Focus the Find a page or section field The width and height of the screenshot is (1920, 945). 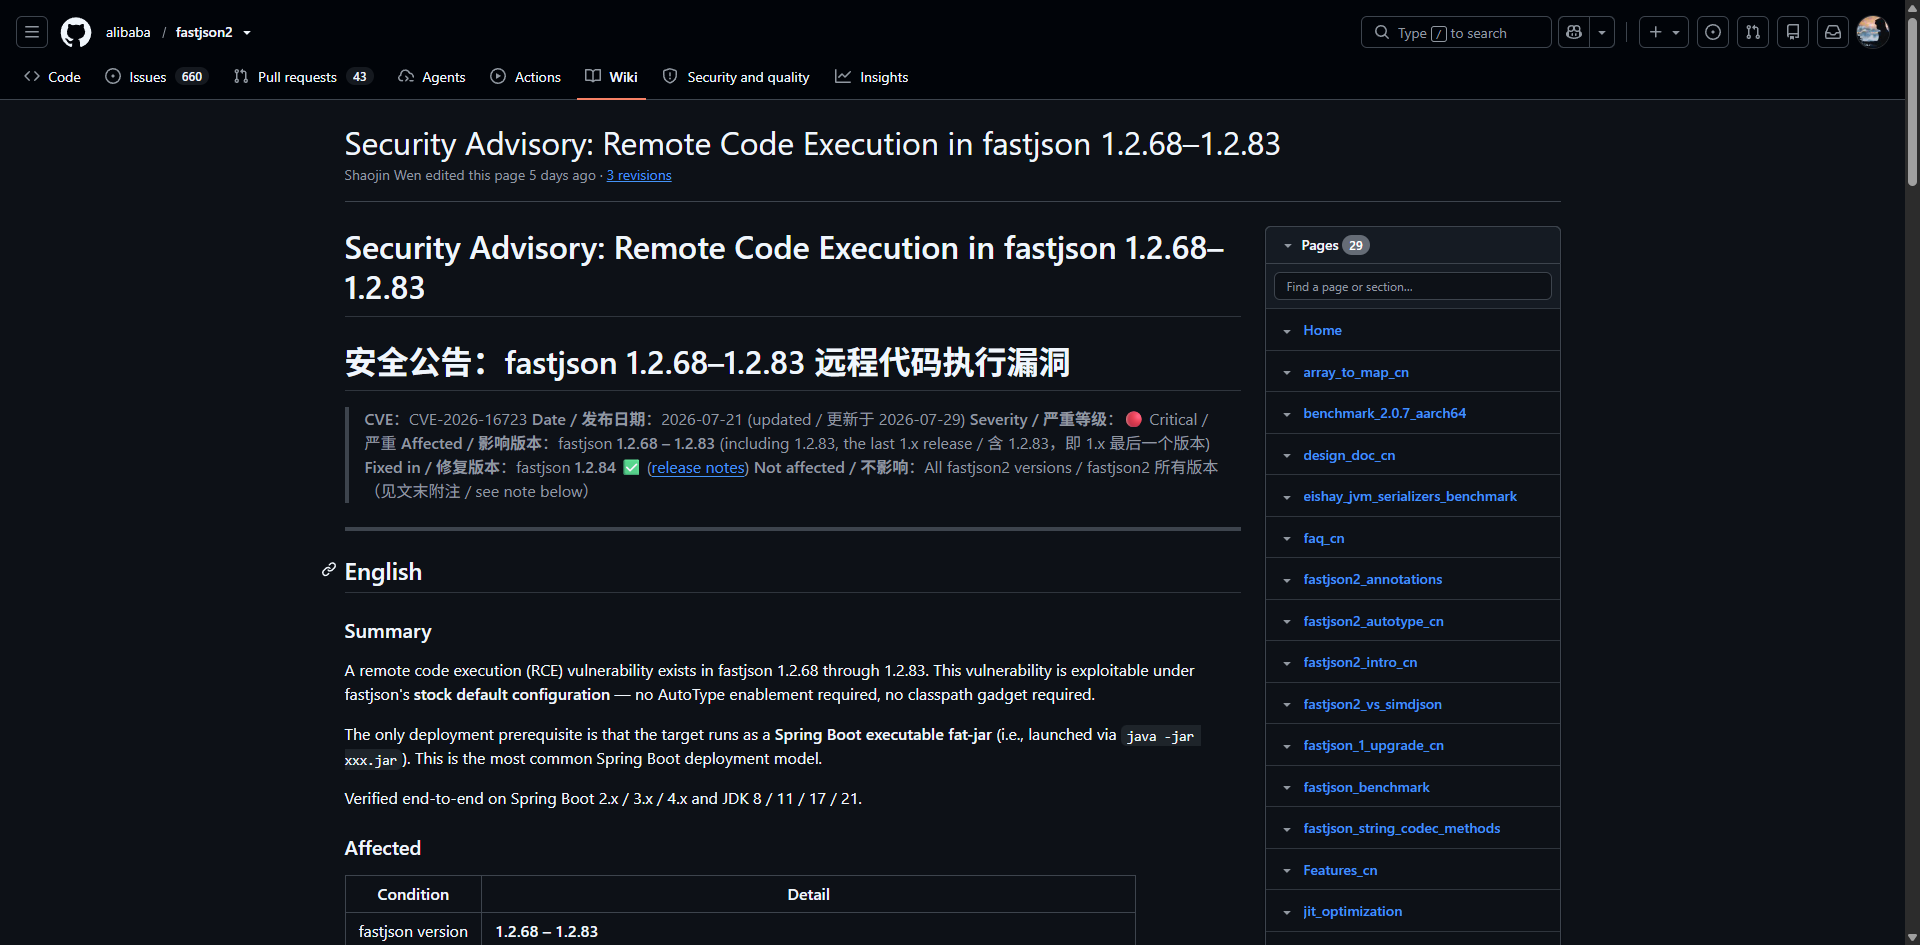tap(1413, 287)
